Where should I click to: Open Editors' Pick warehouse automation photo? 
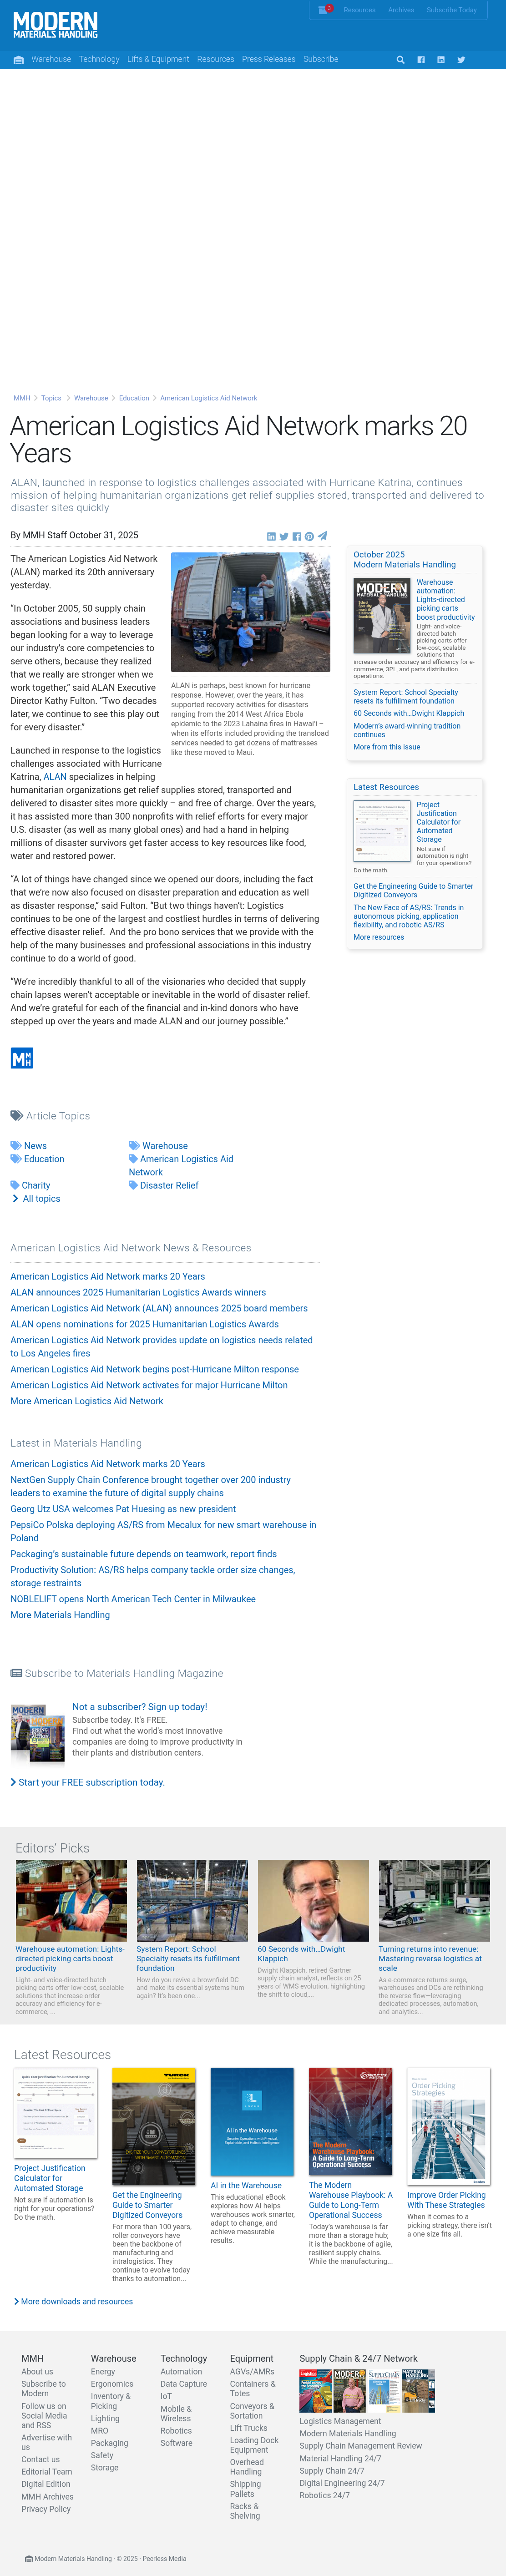71,1901
